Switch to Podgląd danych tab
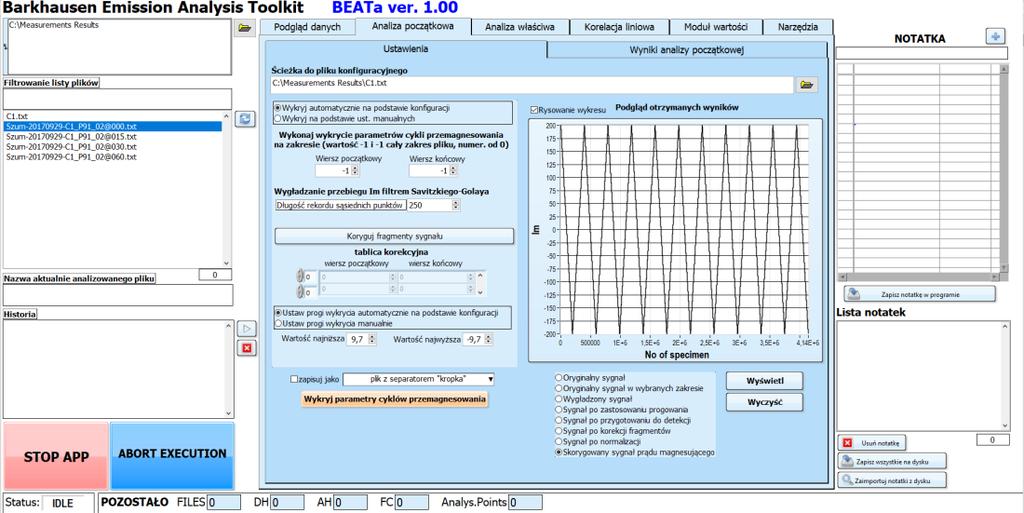The height and width of the screenshot is (513, 1024). coord(308,27)
